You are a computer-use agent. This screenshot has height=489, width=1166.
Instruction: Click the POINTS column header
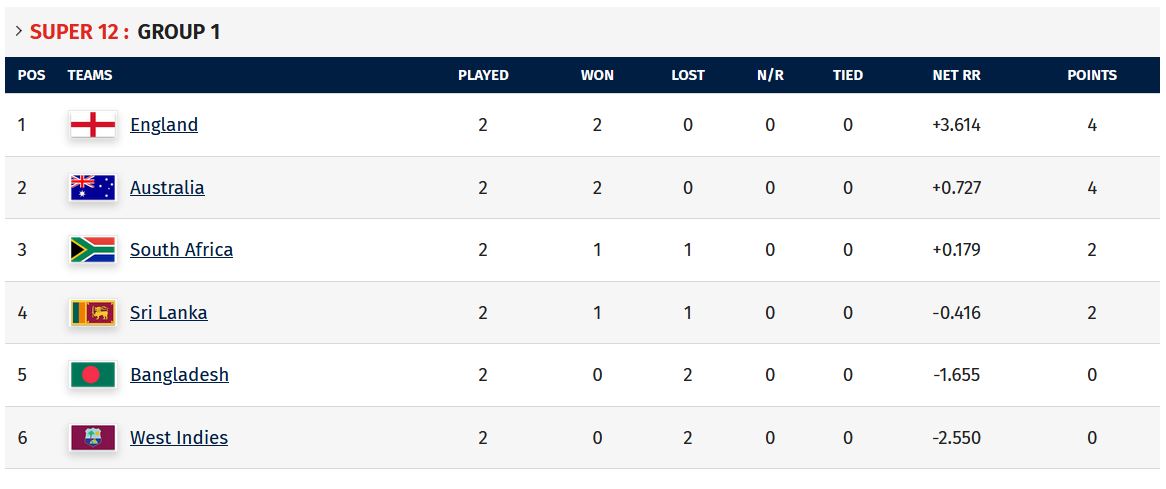click(x=1092, y=75)
